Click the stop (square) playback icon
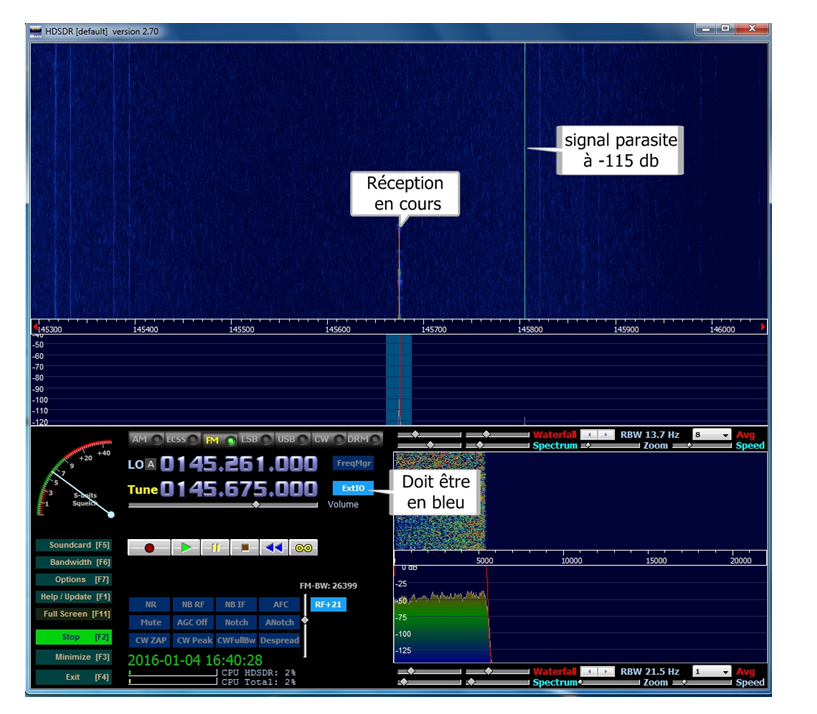This screenshot has height=714, width=817. click(245, 547)
